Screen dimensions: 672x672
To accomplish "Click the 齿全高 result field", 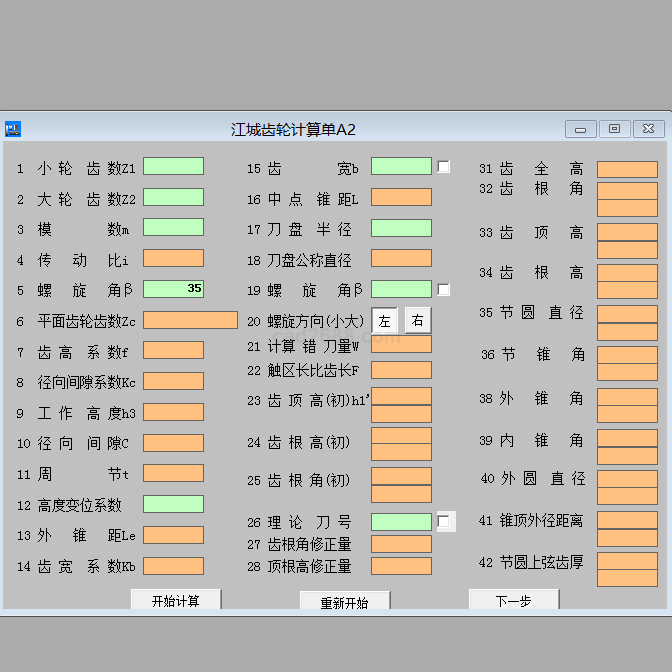I will point(627,169).
